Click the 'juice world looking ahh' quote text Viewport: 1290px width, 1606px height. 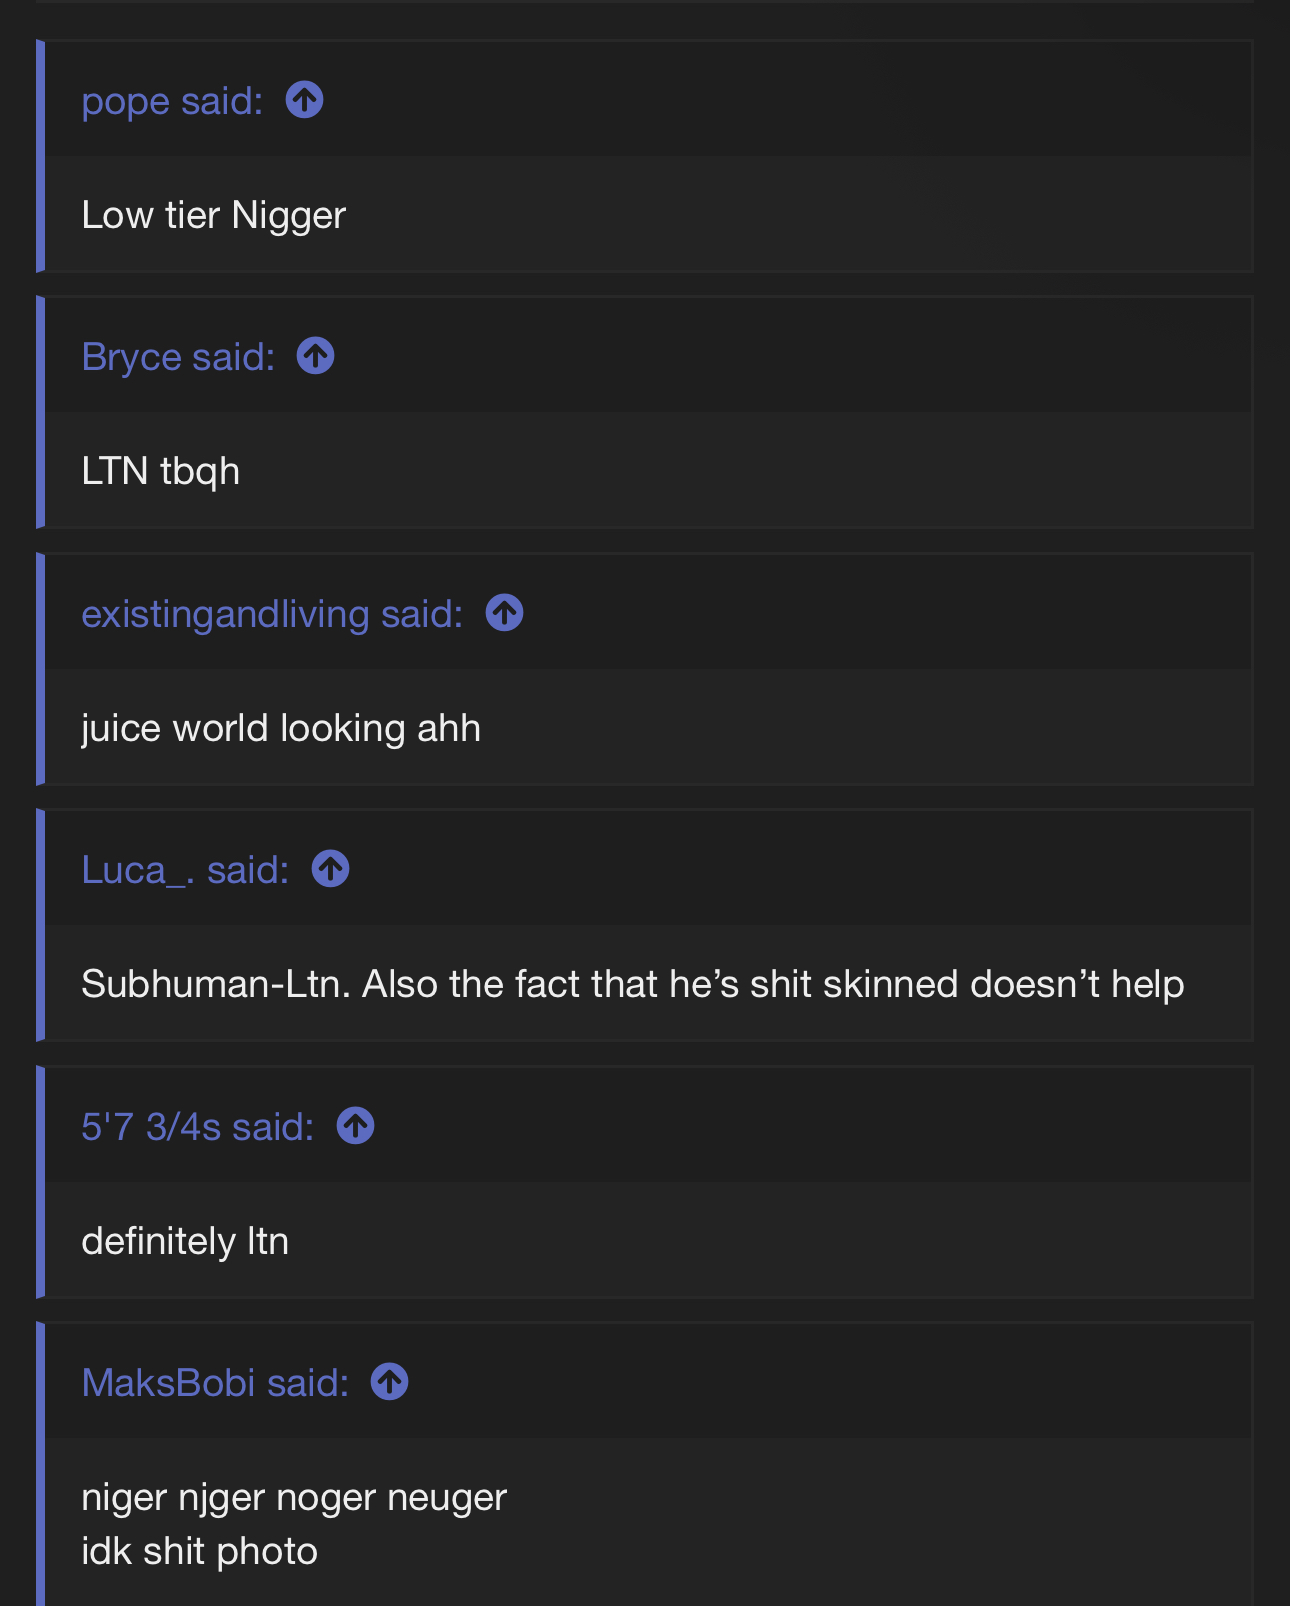281,728
